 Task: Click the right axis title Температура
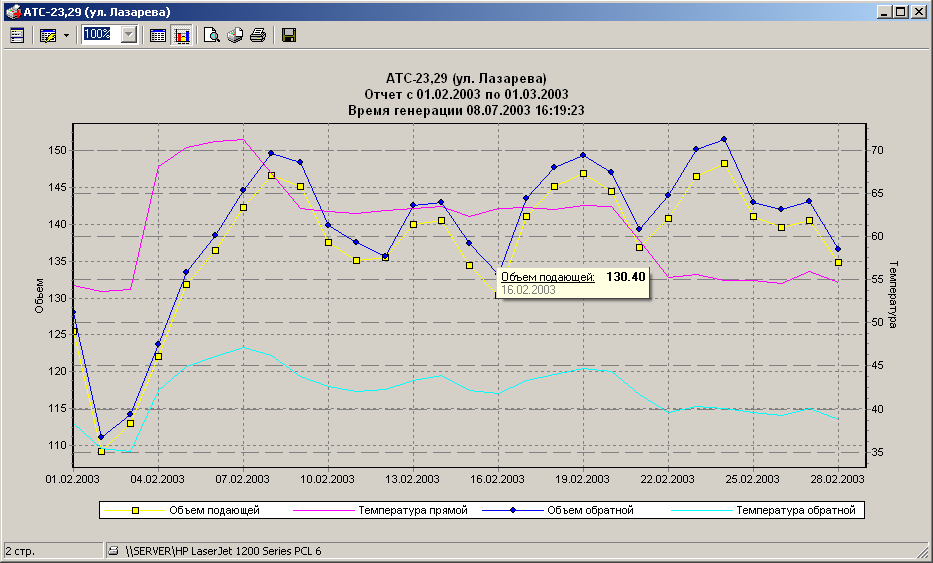point(893,294)
